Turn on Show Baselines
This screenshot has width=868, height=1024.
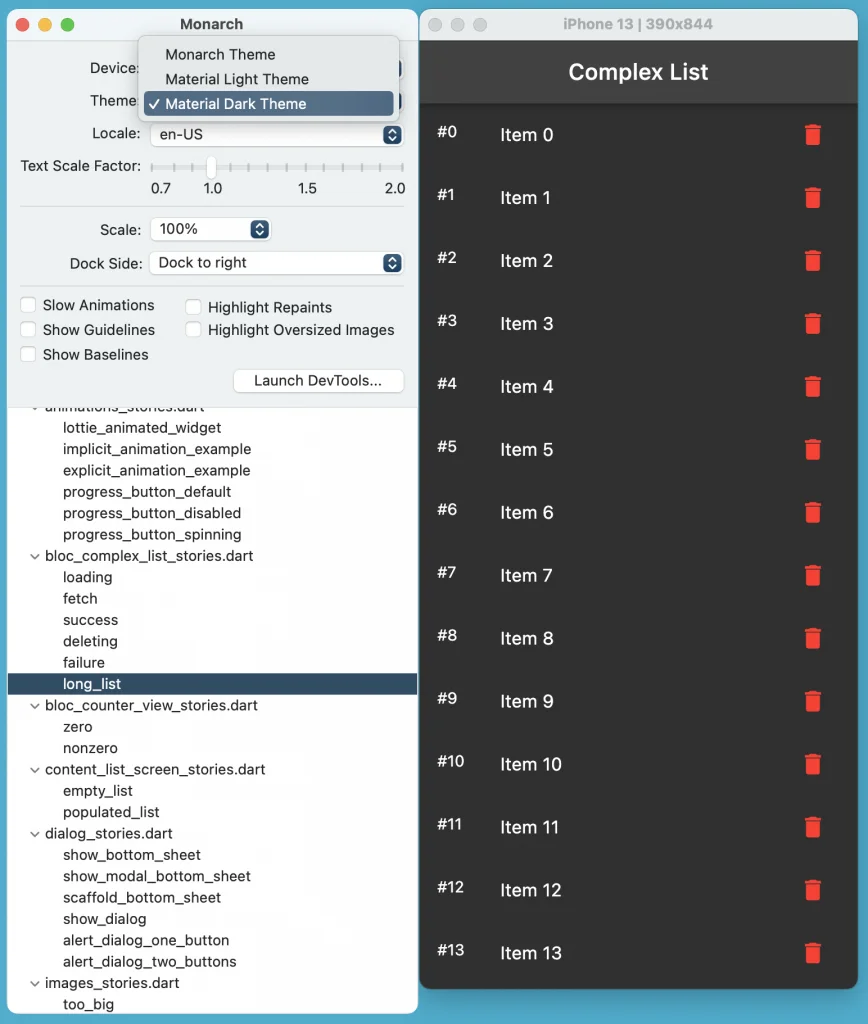pyautogui.click(x=29, y=354)
